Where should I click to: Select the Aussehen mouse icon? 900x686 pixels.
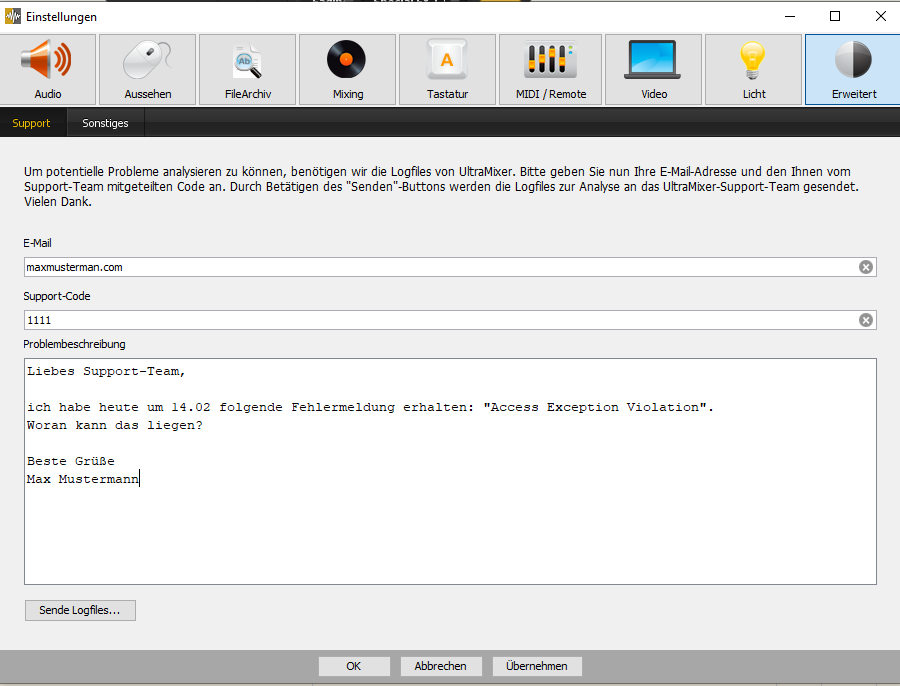(148, 70)
